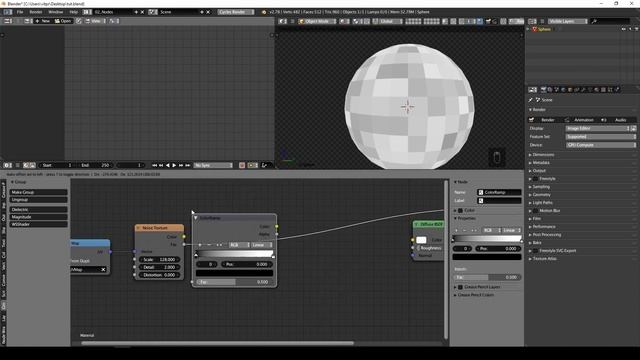Viewport: 640px width, 360px height.
Task: Open the Global orientation dropdown
Action: (x=387, y=21)
